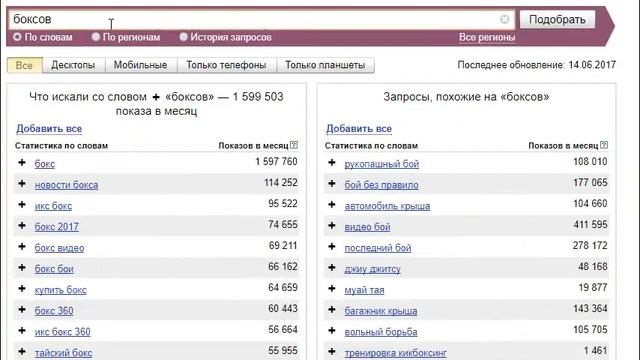
Task: Open the 'рукопашный бой' keyword link
Action: coord(382,164)
